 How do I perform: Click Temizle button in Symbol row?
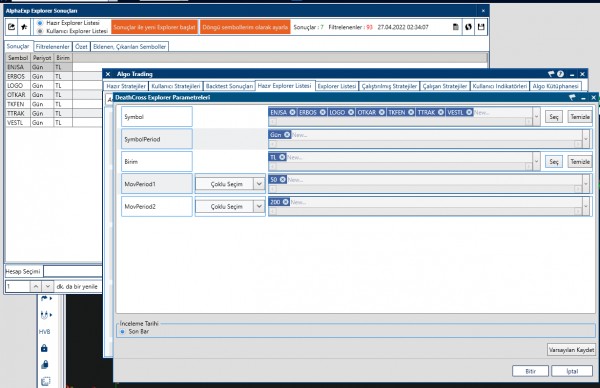point(580,117)
